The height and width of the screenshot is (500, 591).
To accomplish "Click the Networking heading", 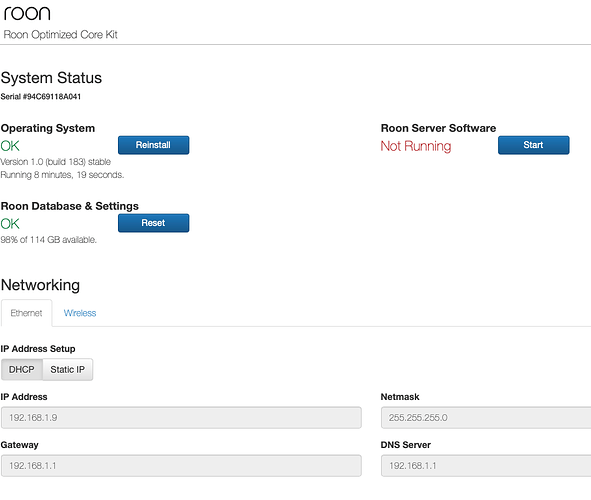I will point(40,285).
